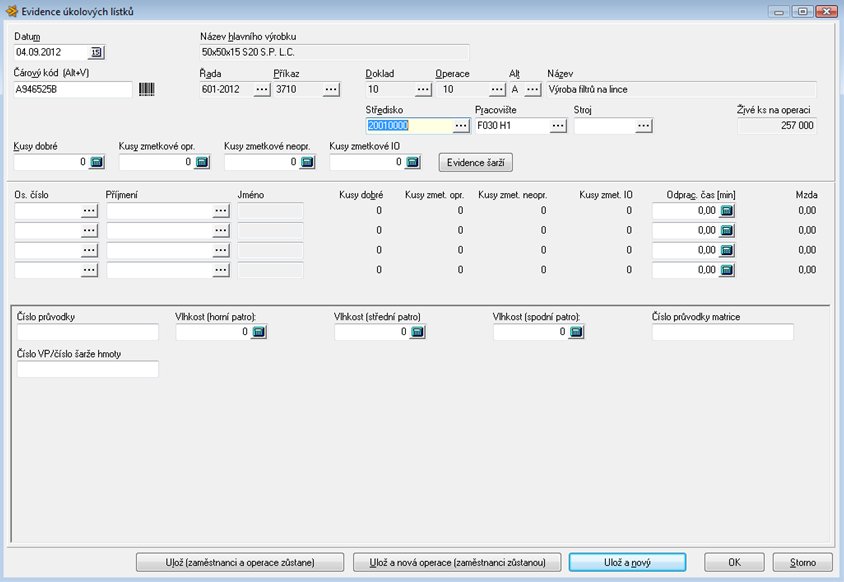Open lookup for Příkaz 3710

click(x=332, y=89)
